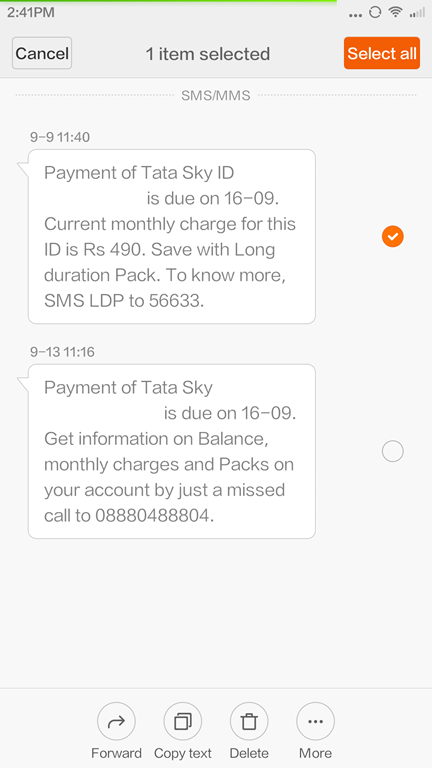Screen dimensions: 432x768
Task: Tap the Wi-Fi status icon
Action: coord(395,13)
